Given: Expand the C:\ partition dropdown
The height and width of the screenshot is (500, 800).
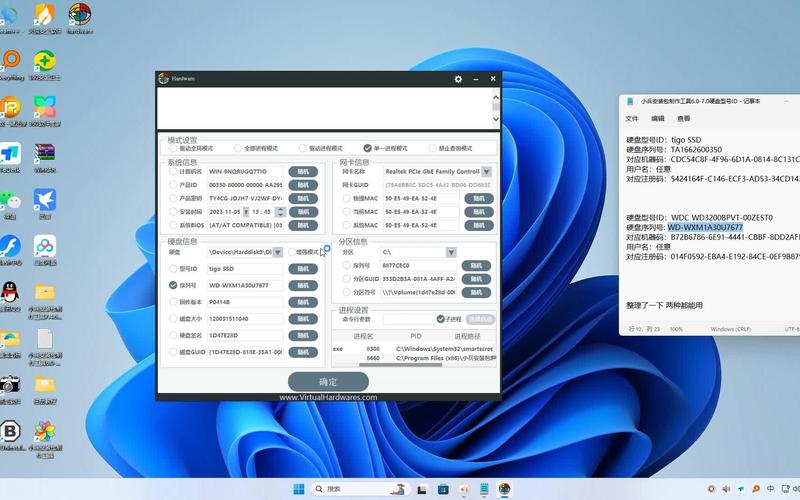Looking at the screenshot, I should tap(451, 252).
